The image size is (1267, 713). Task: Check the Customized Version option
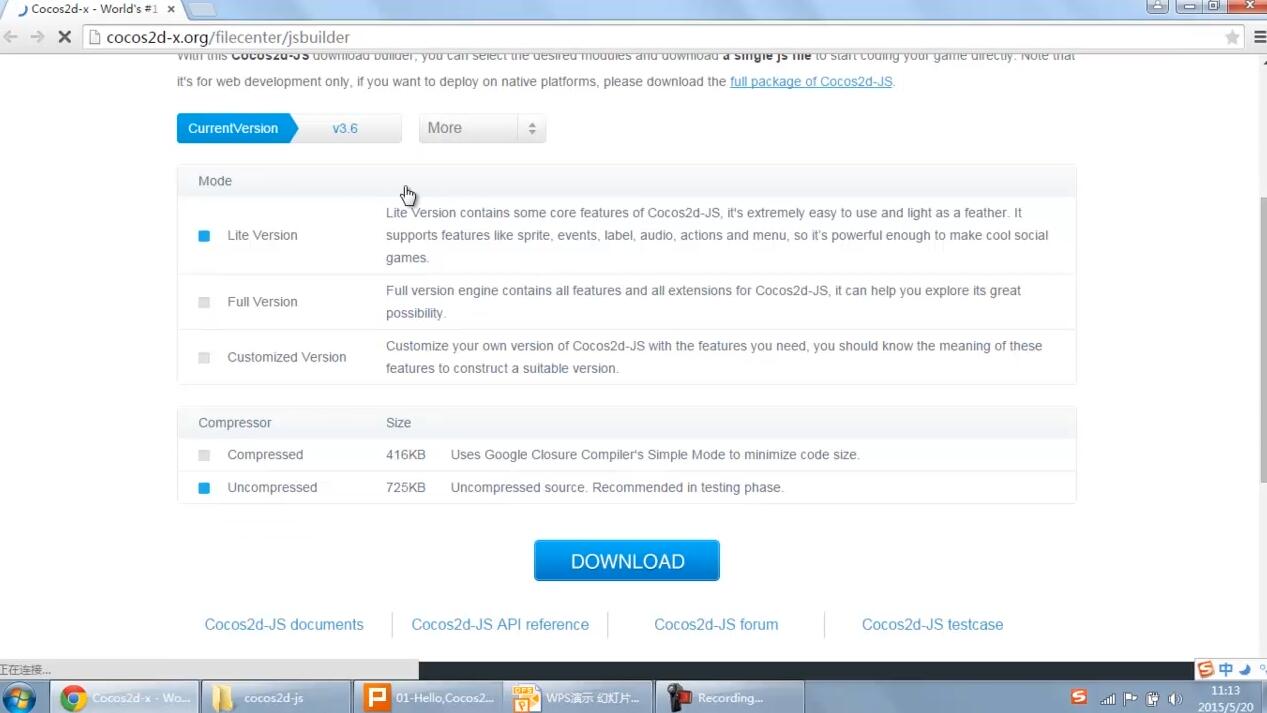pyautogui.click(x=204, y=358)
